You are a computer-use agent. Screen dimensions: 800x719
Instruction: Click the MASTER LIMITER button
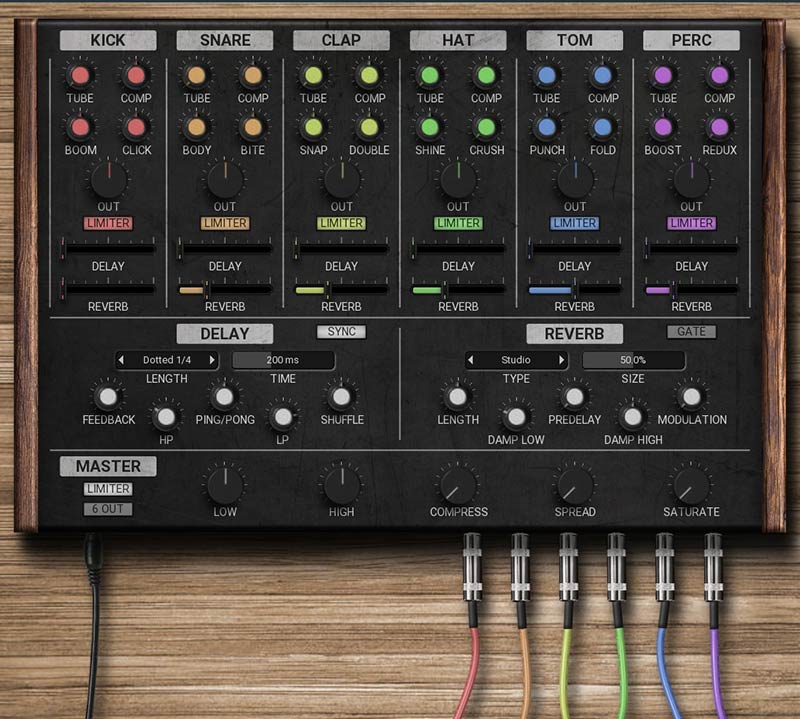108,488
